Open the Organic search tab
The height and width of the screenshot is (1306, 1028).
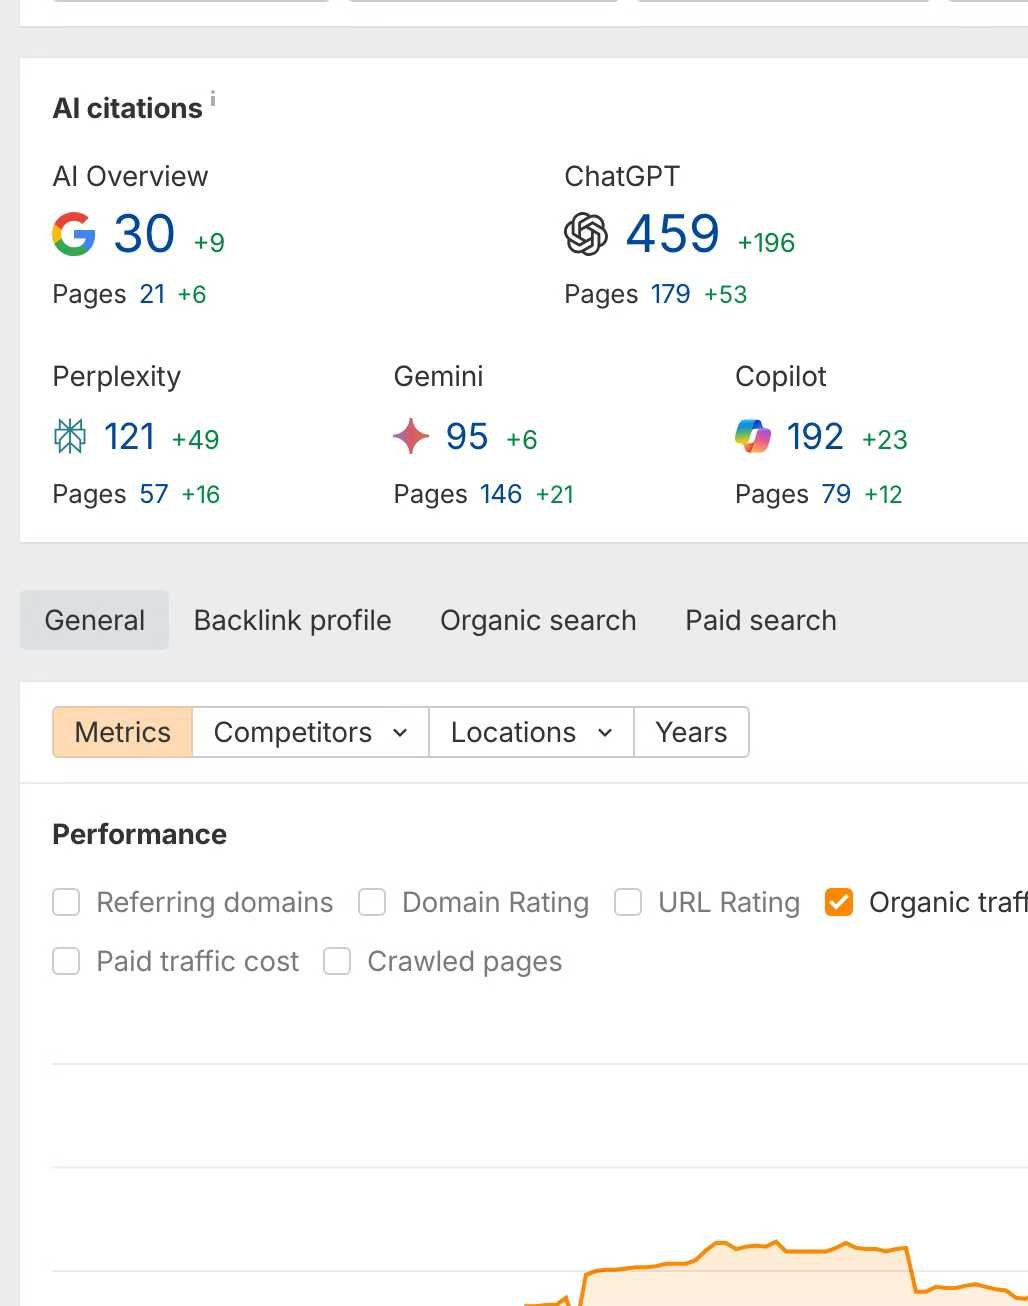(x=538, y=620)
